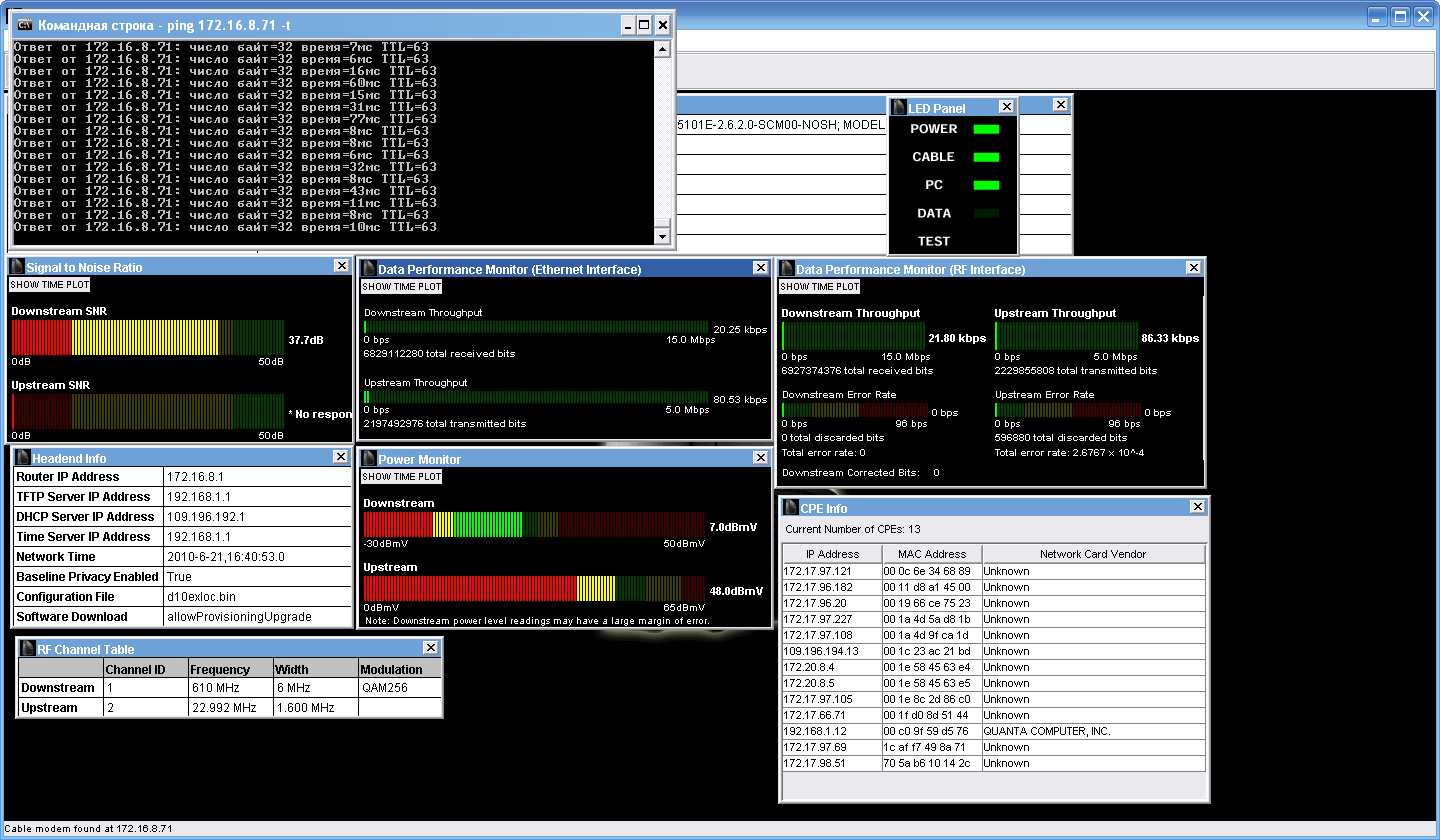Close the CPE Info window
Screen dimensions: 1440x840
tap(1198, 507)
